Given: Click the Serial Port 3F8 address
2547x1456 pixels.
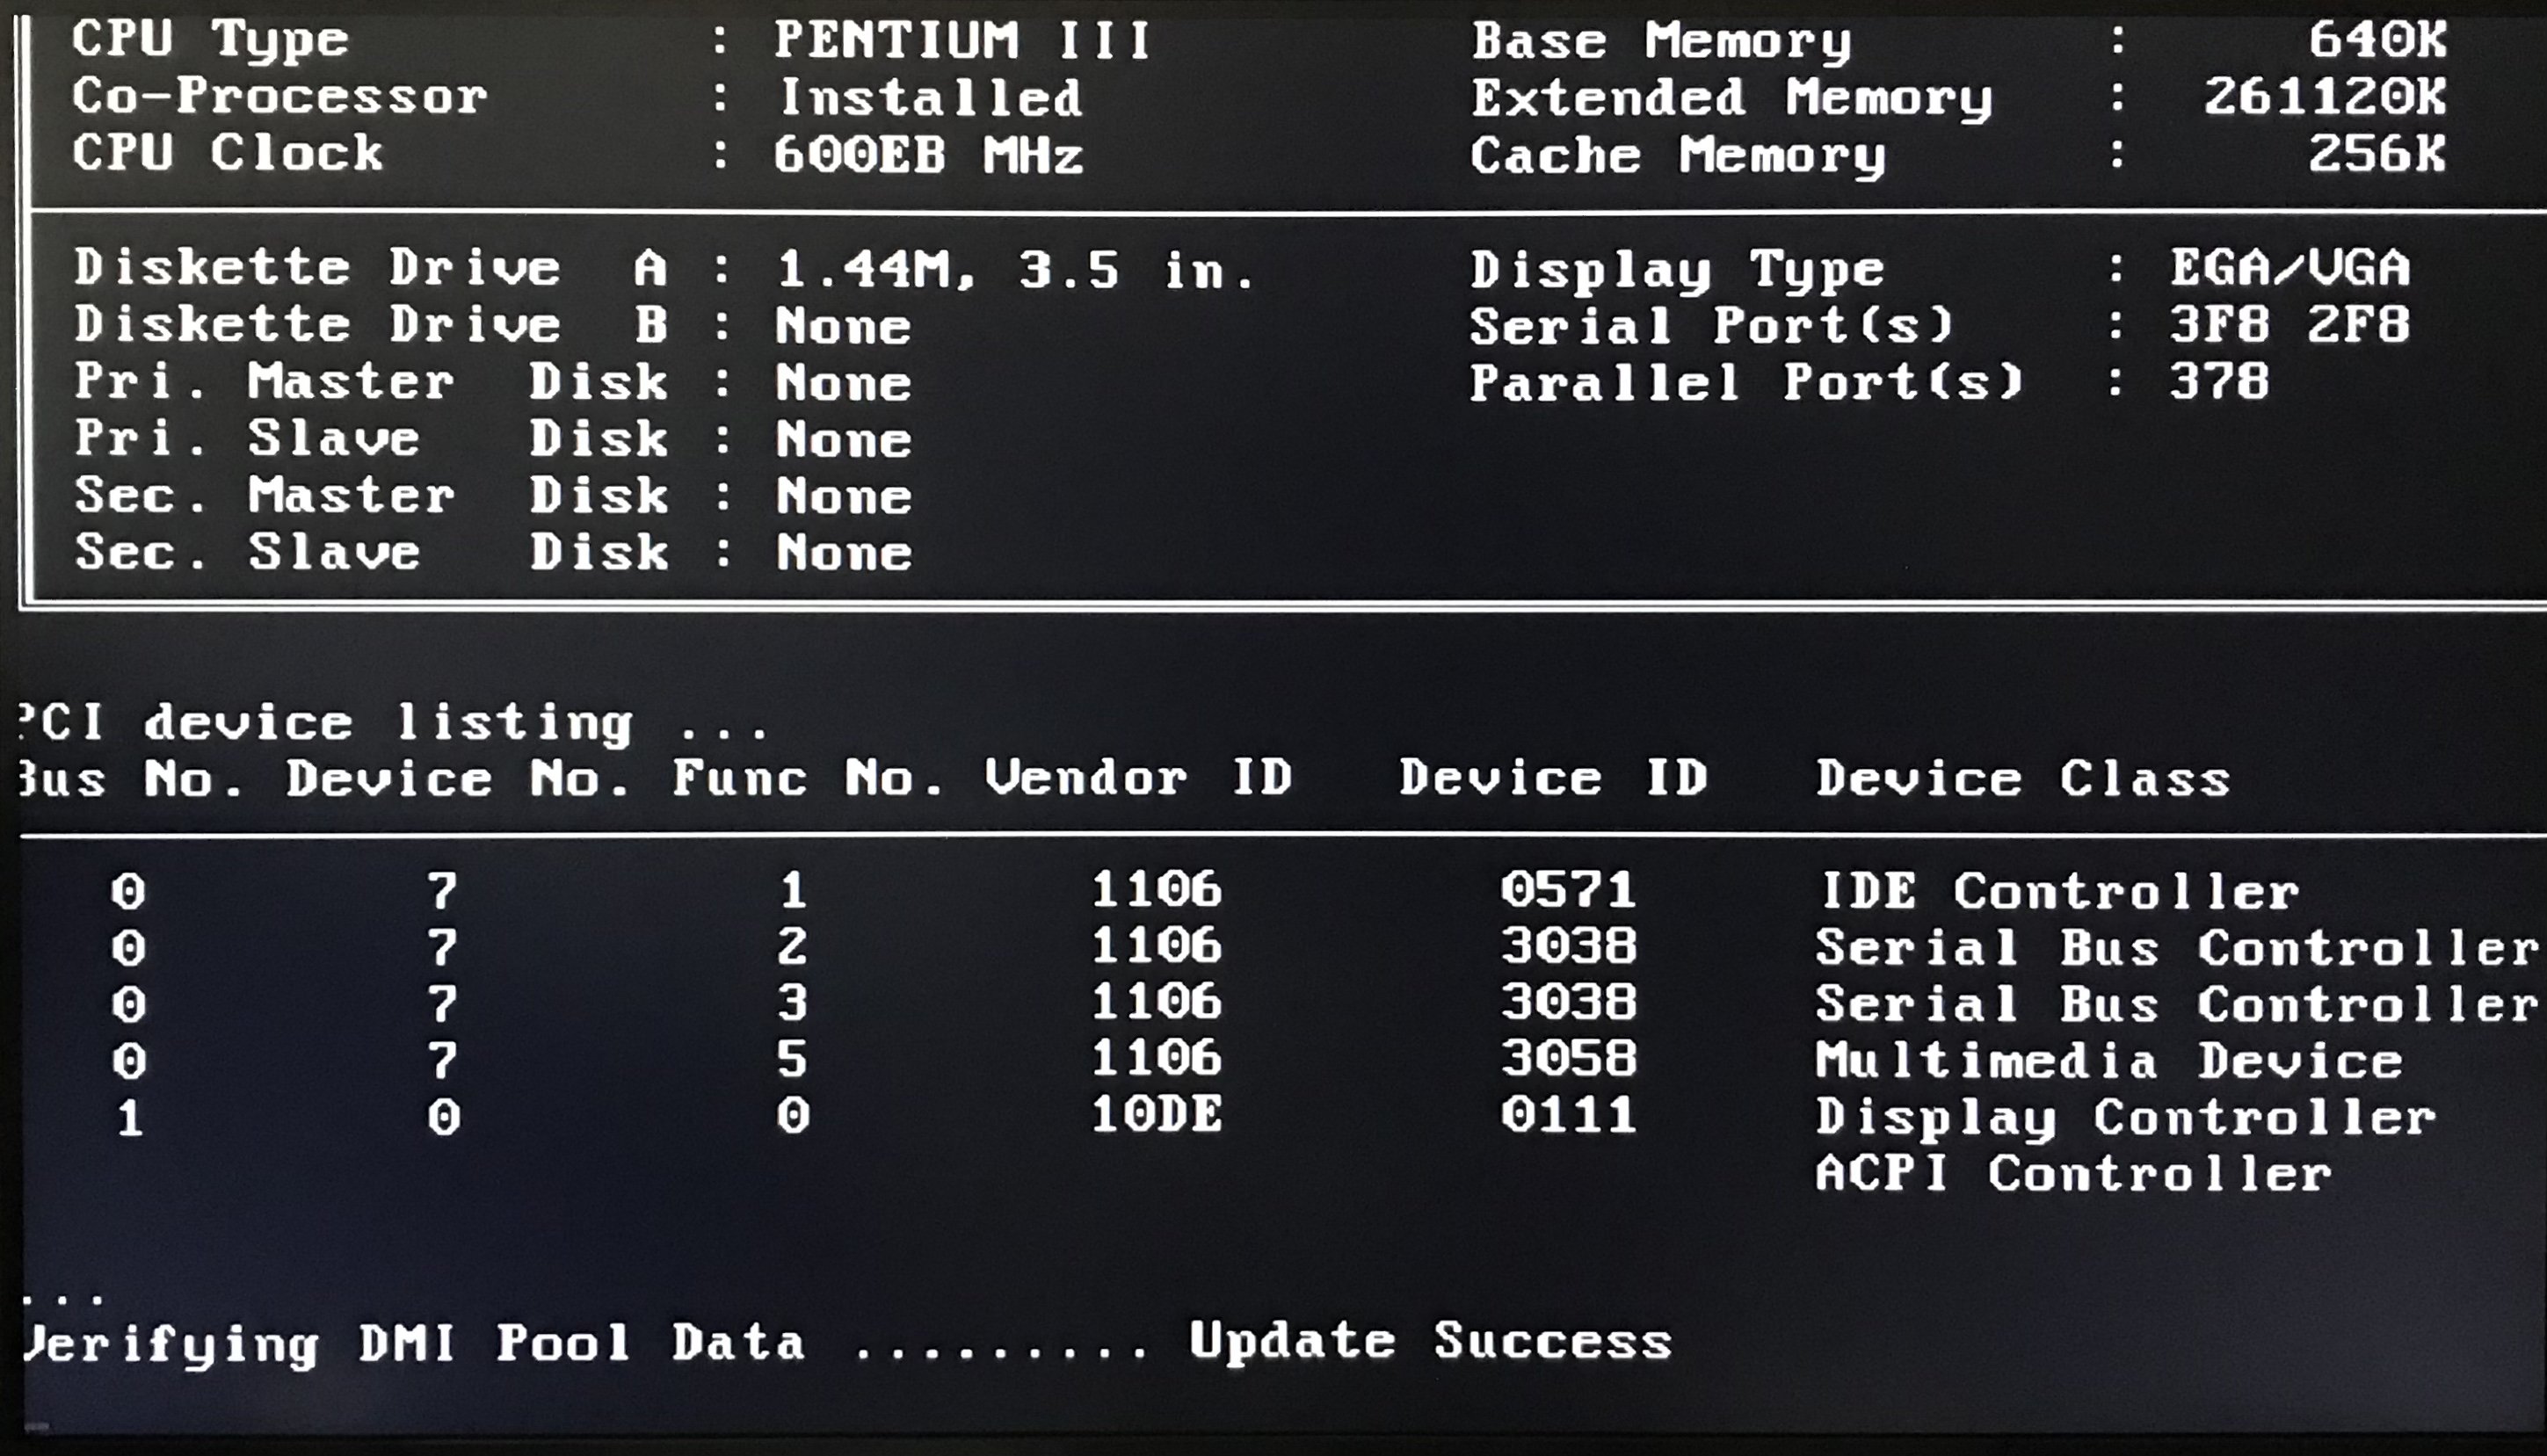Looking at the screenshot, I should 2219,325.
